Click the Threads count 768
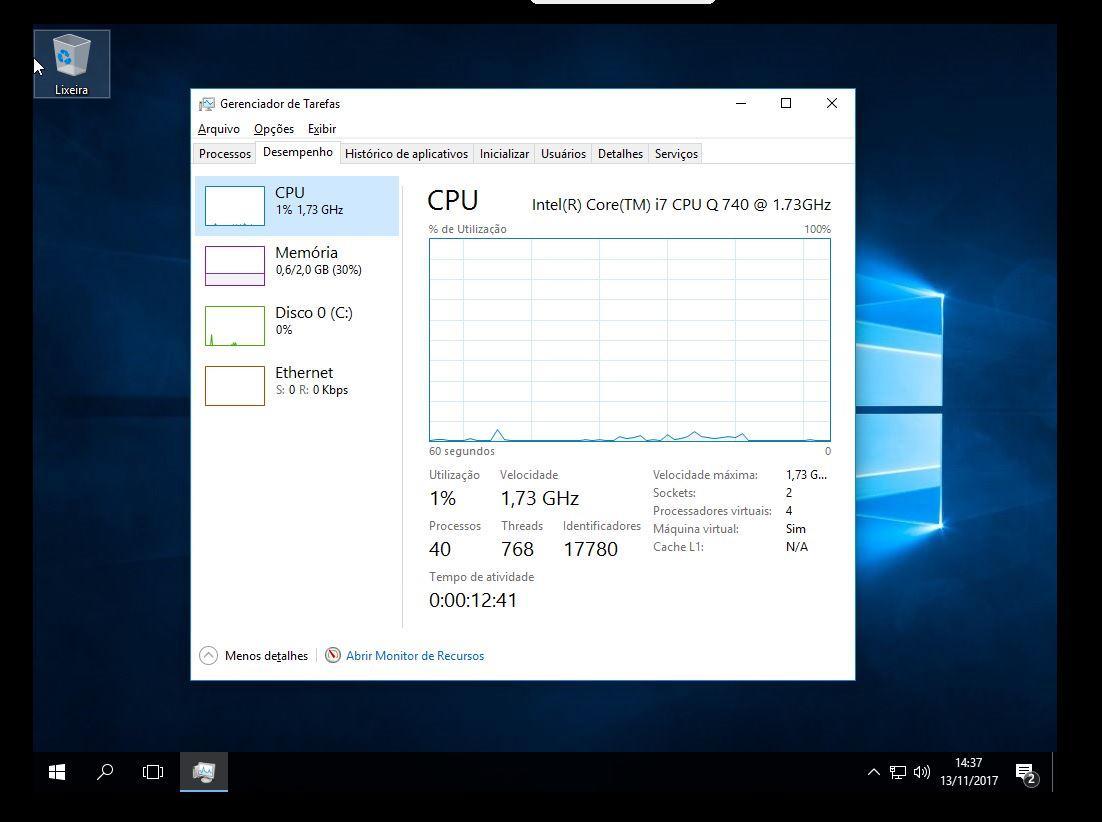The width and height of the screenshot is (1102, 822). pos(517,549)
